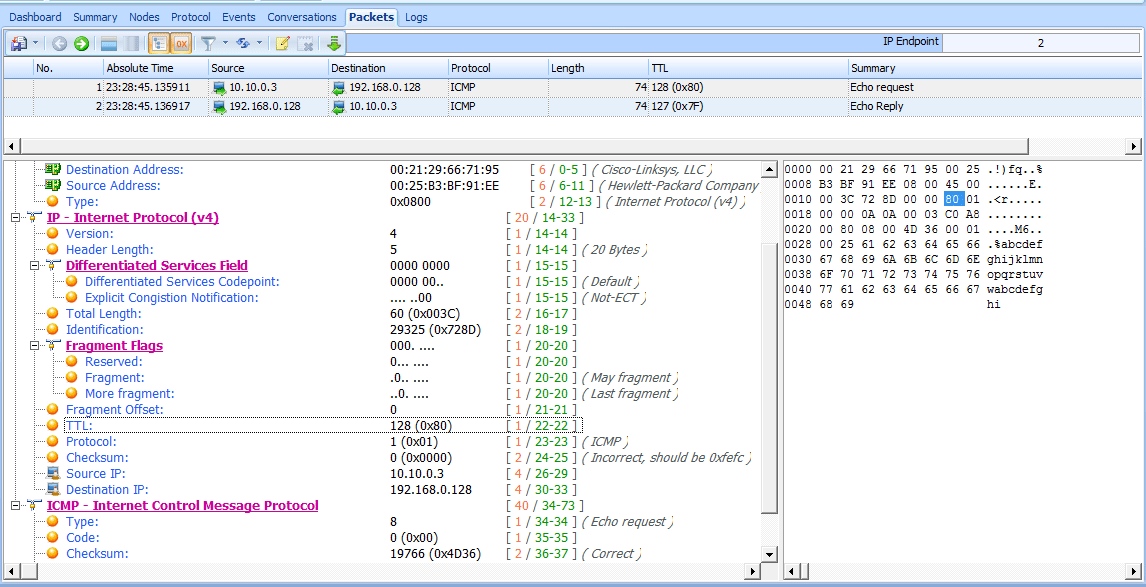This screenshot has height=587, width=1146.
Task: Click the Destination IP computer icon
Action: click(53, 490)
